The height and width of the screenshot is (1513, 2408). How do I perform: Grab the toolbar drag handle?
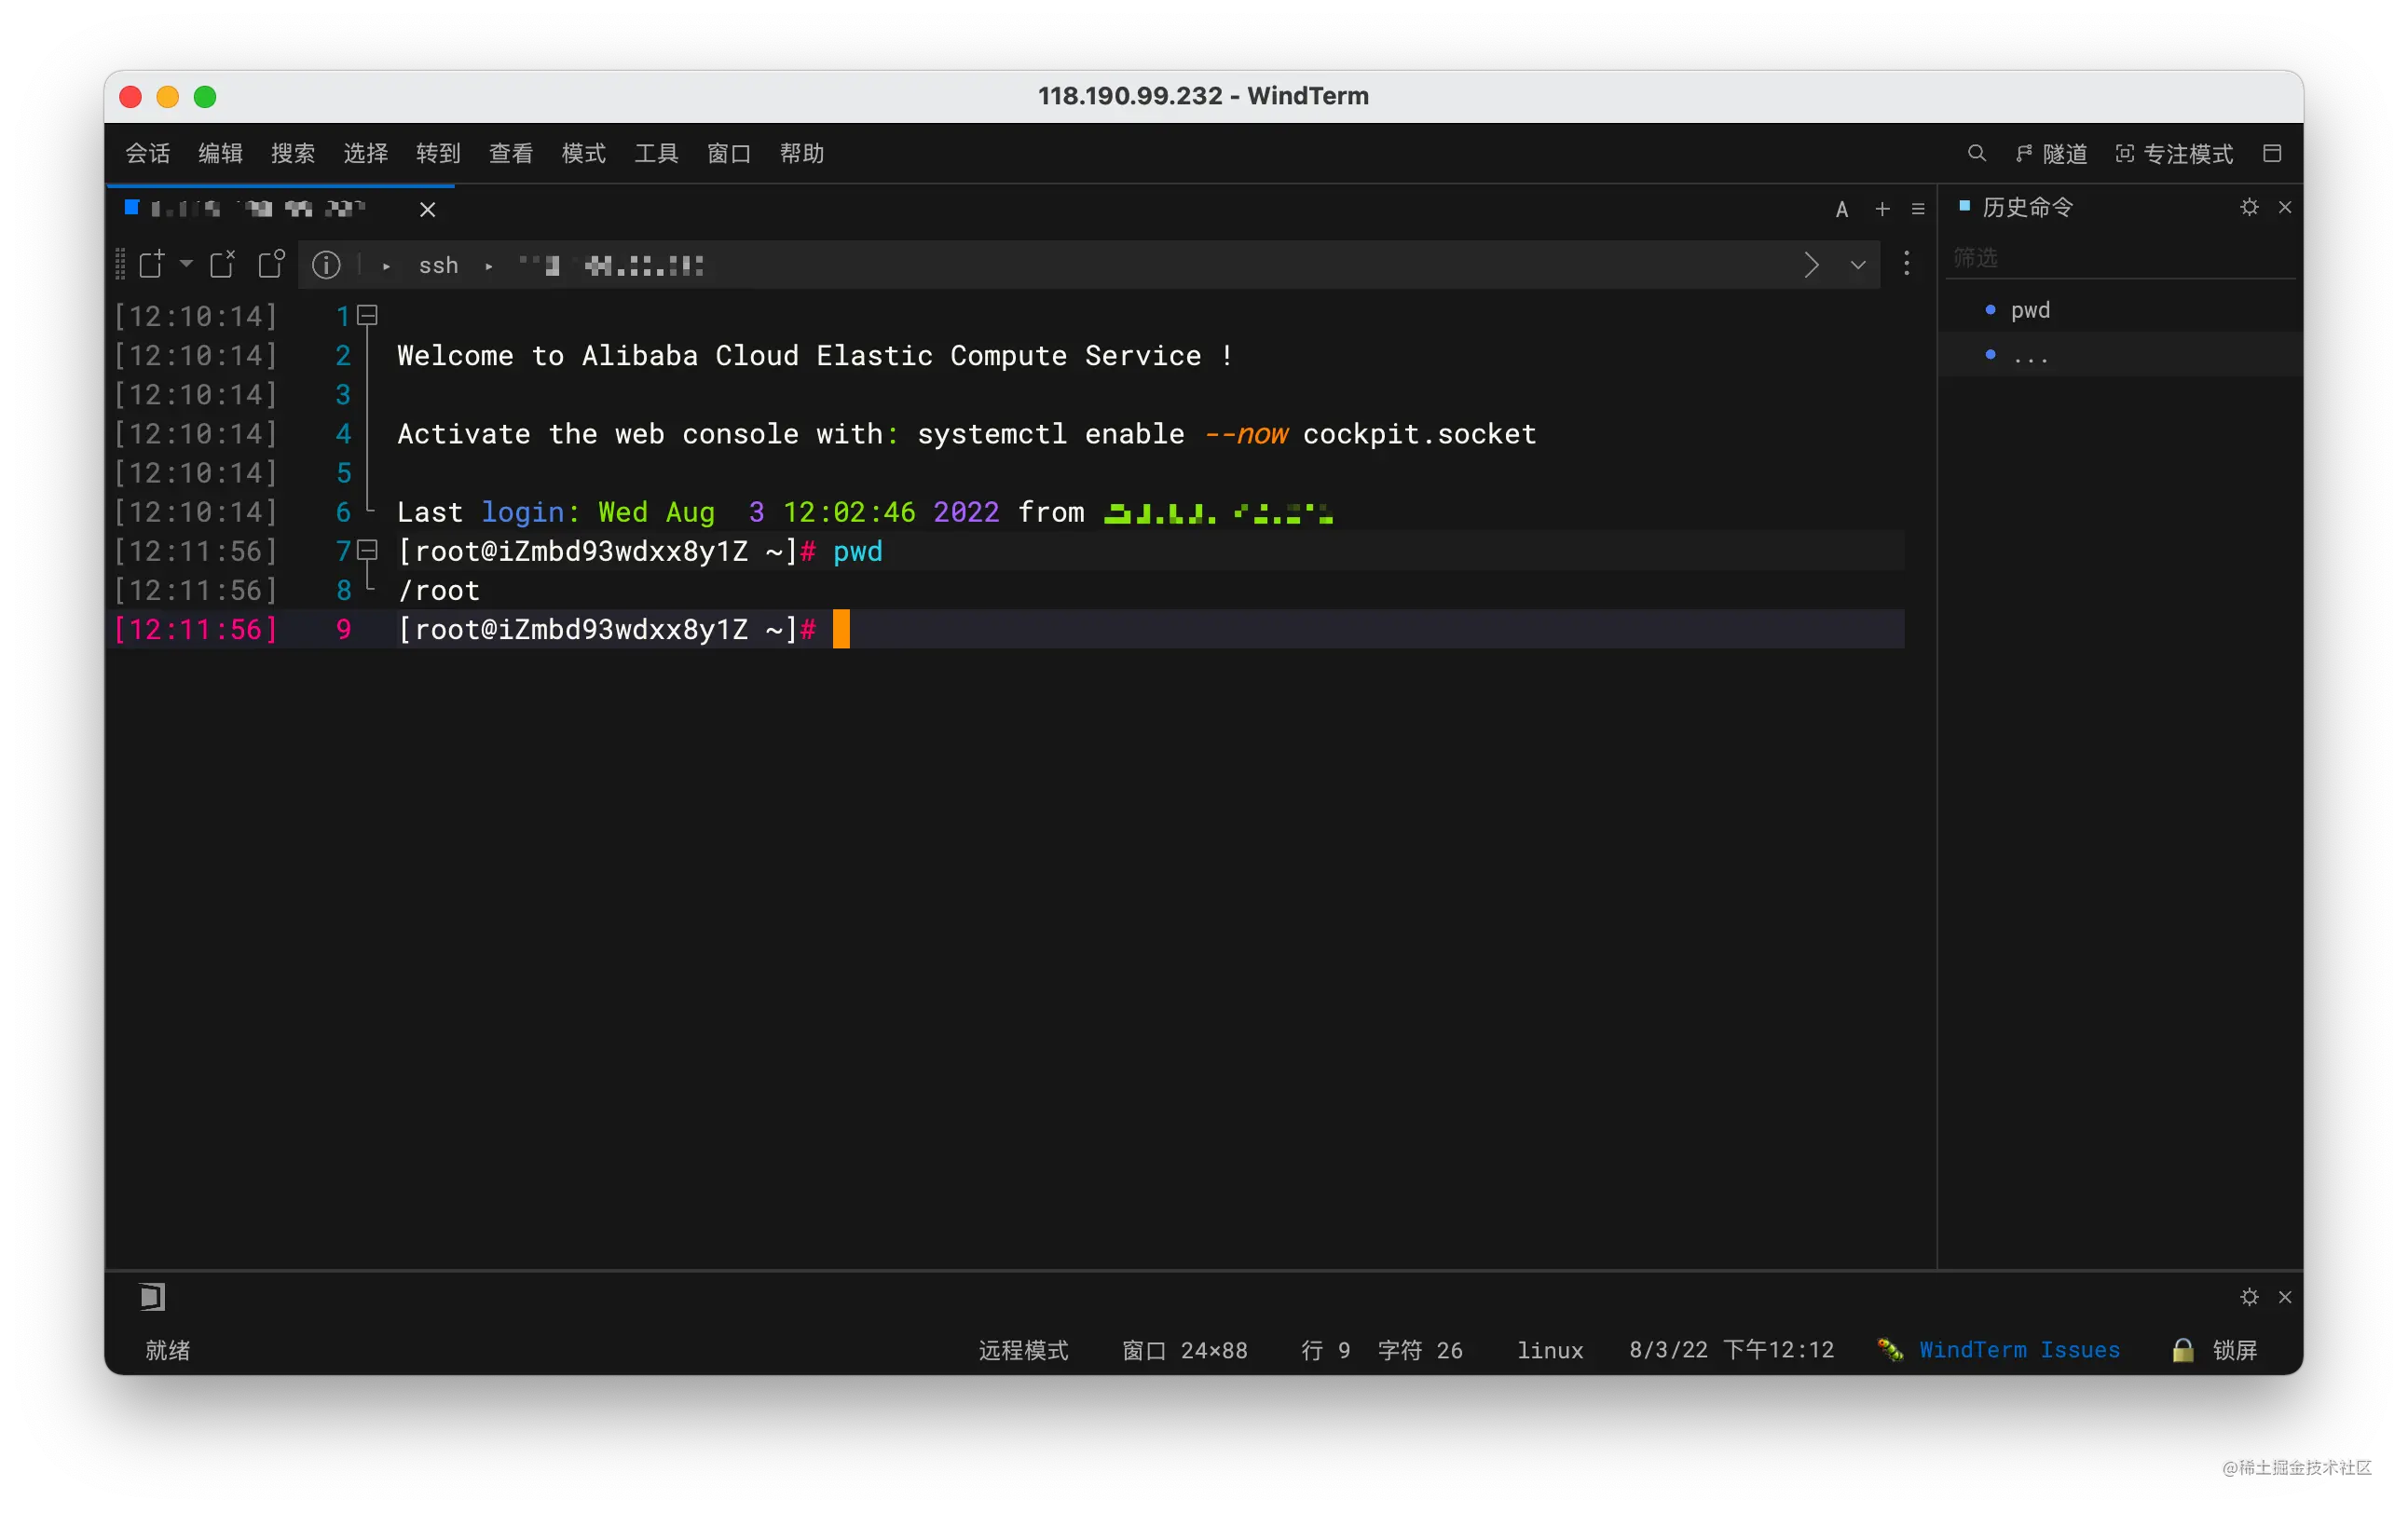120,264
